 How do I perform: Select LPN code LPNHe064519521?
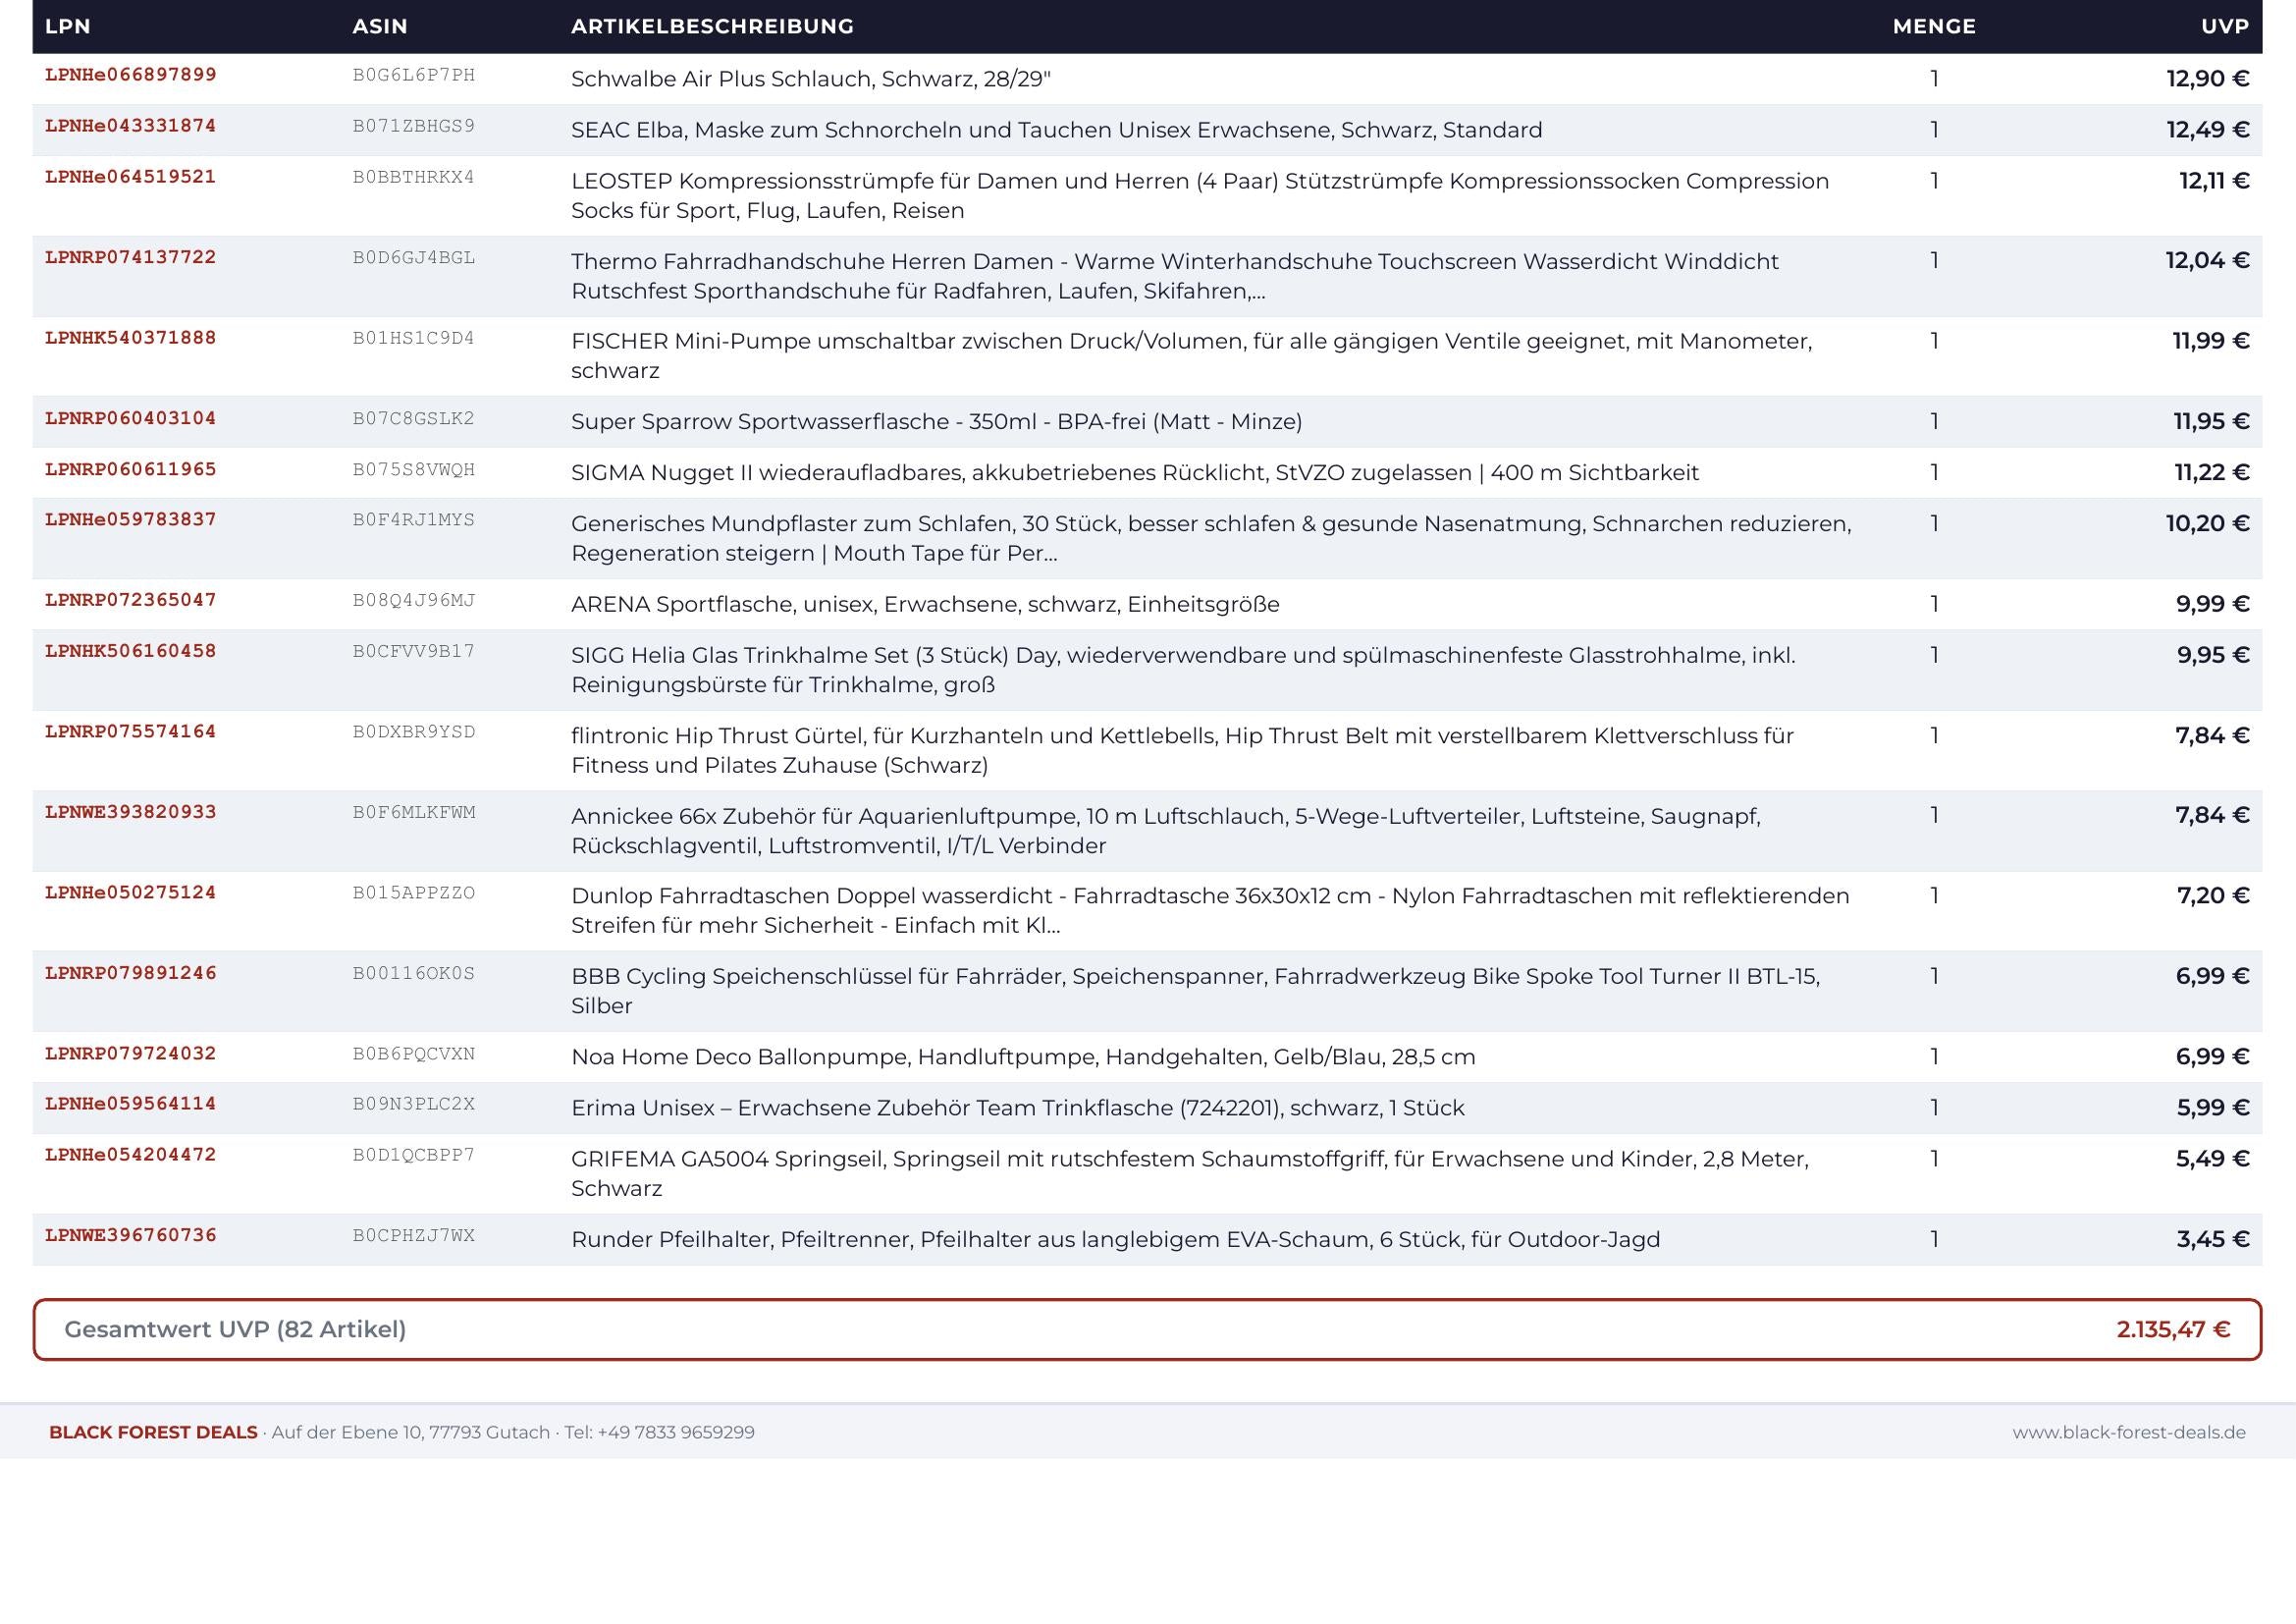click(x=131, y=177)
